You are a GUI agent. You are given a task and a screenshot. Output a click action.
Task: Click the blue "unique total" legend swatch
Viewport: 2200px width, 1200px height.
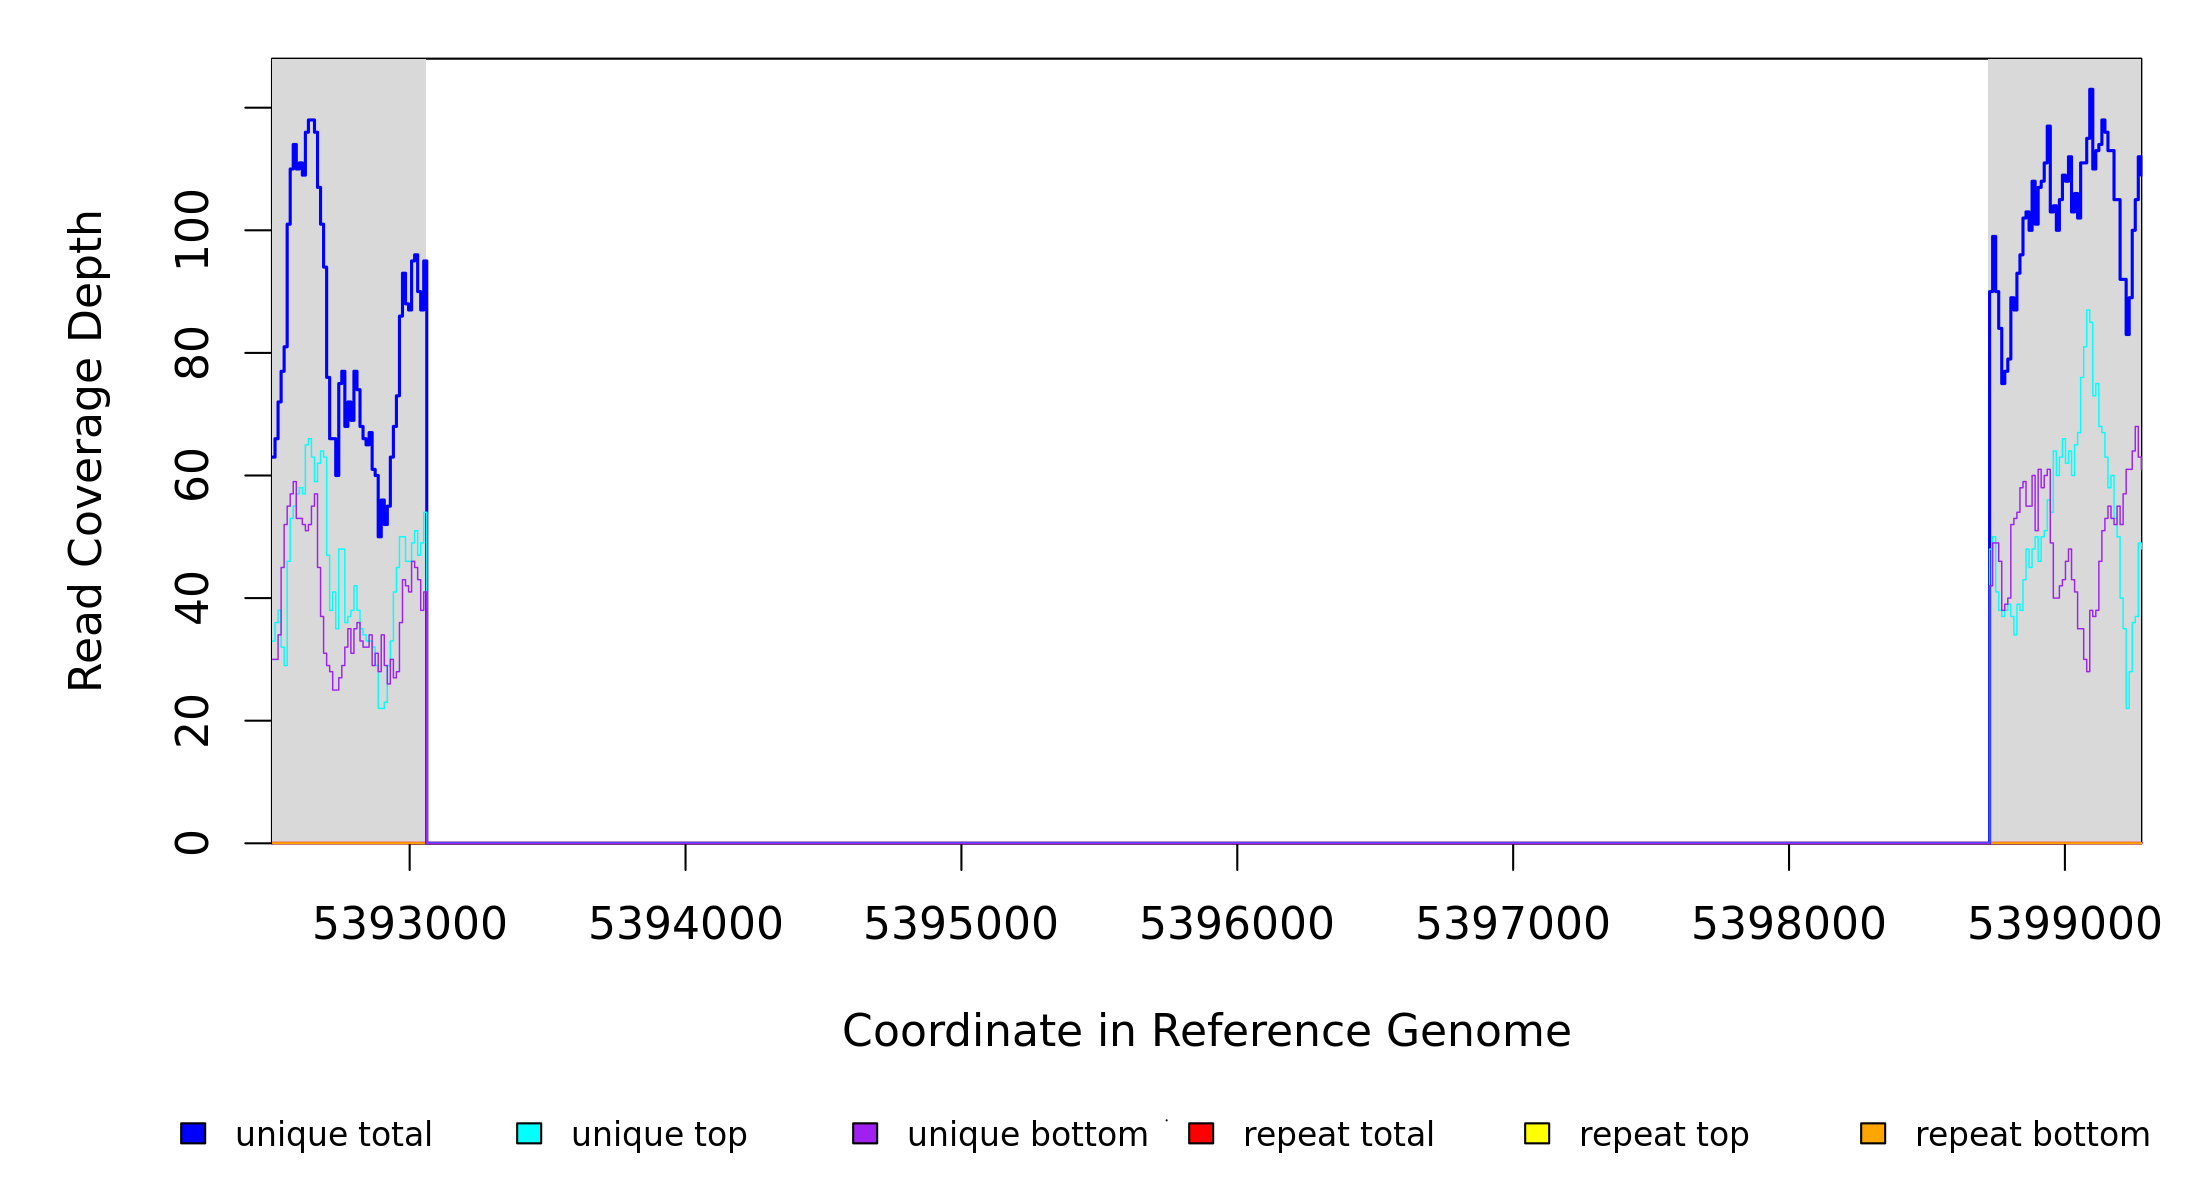click(193, 1133)
